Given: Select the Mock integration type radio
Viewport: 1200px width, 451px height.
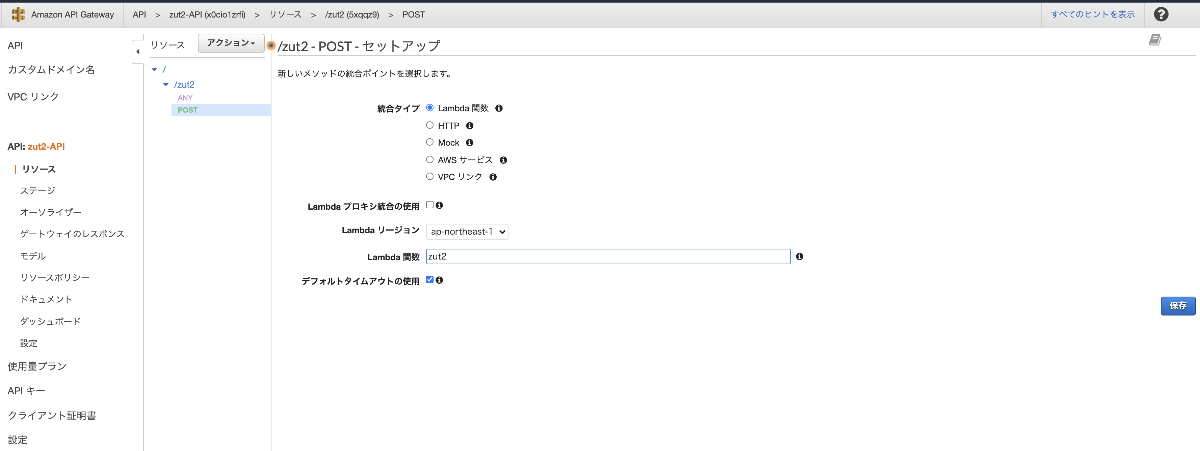Looking at the screenshot, I should click(430, 142).
